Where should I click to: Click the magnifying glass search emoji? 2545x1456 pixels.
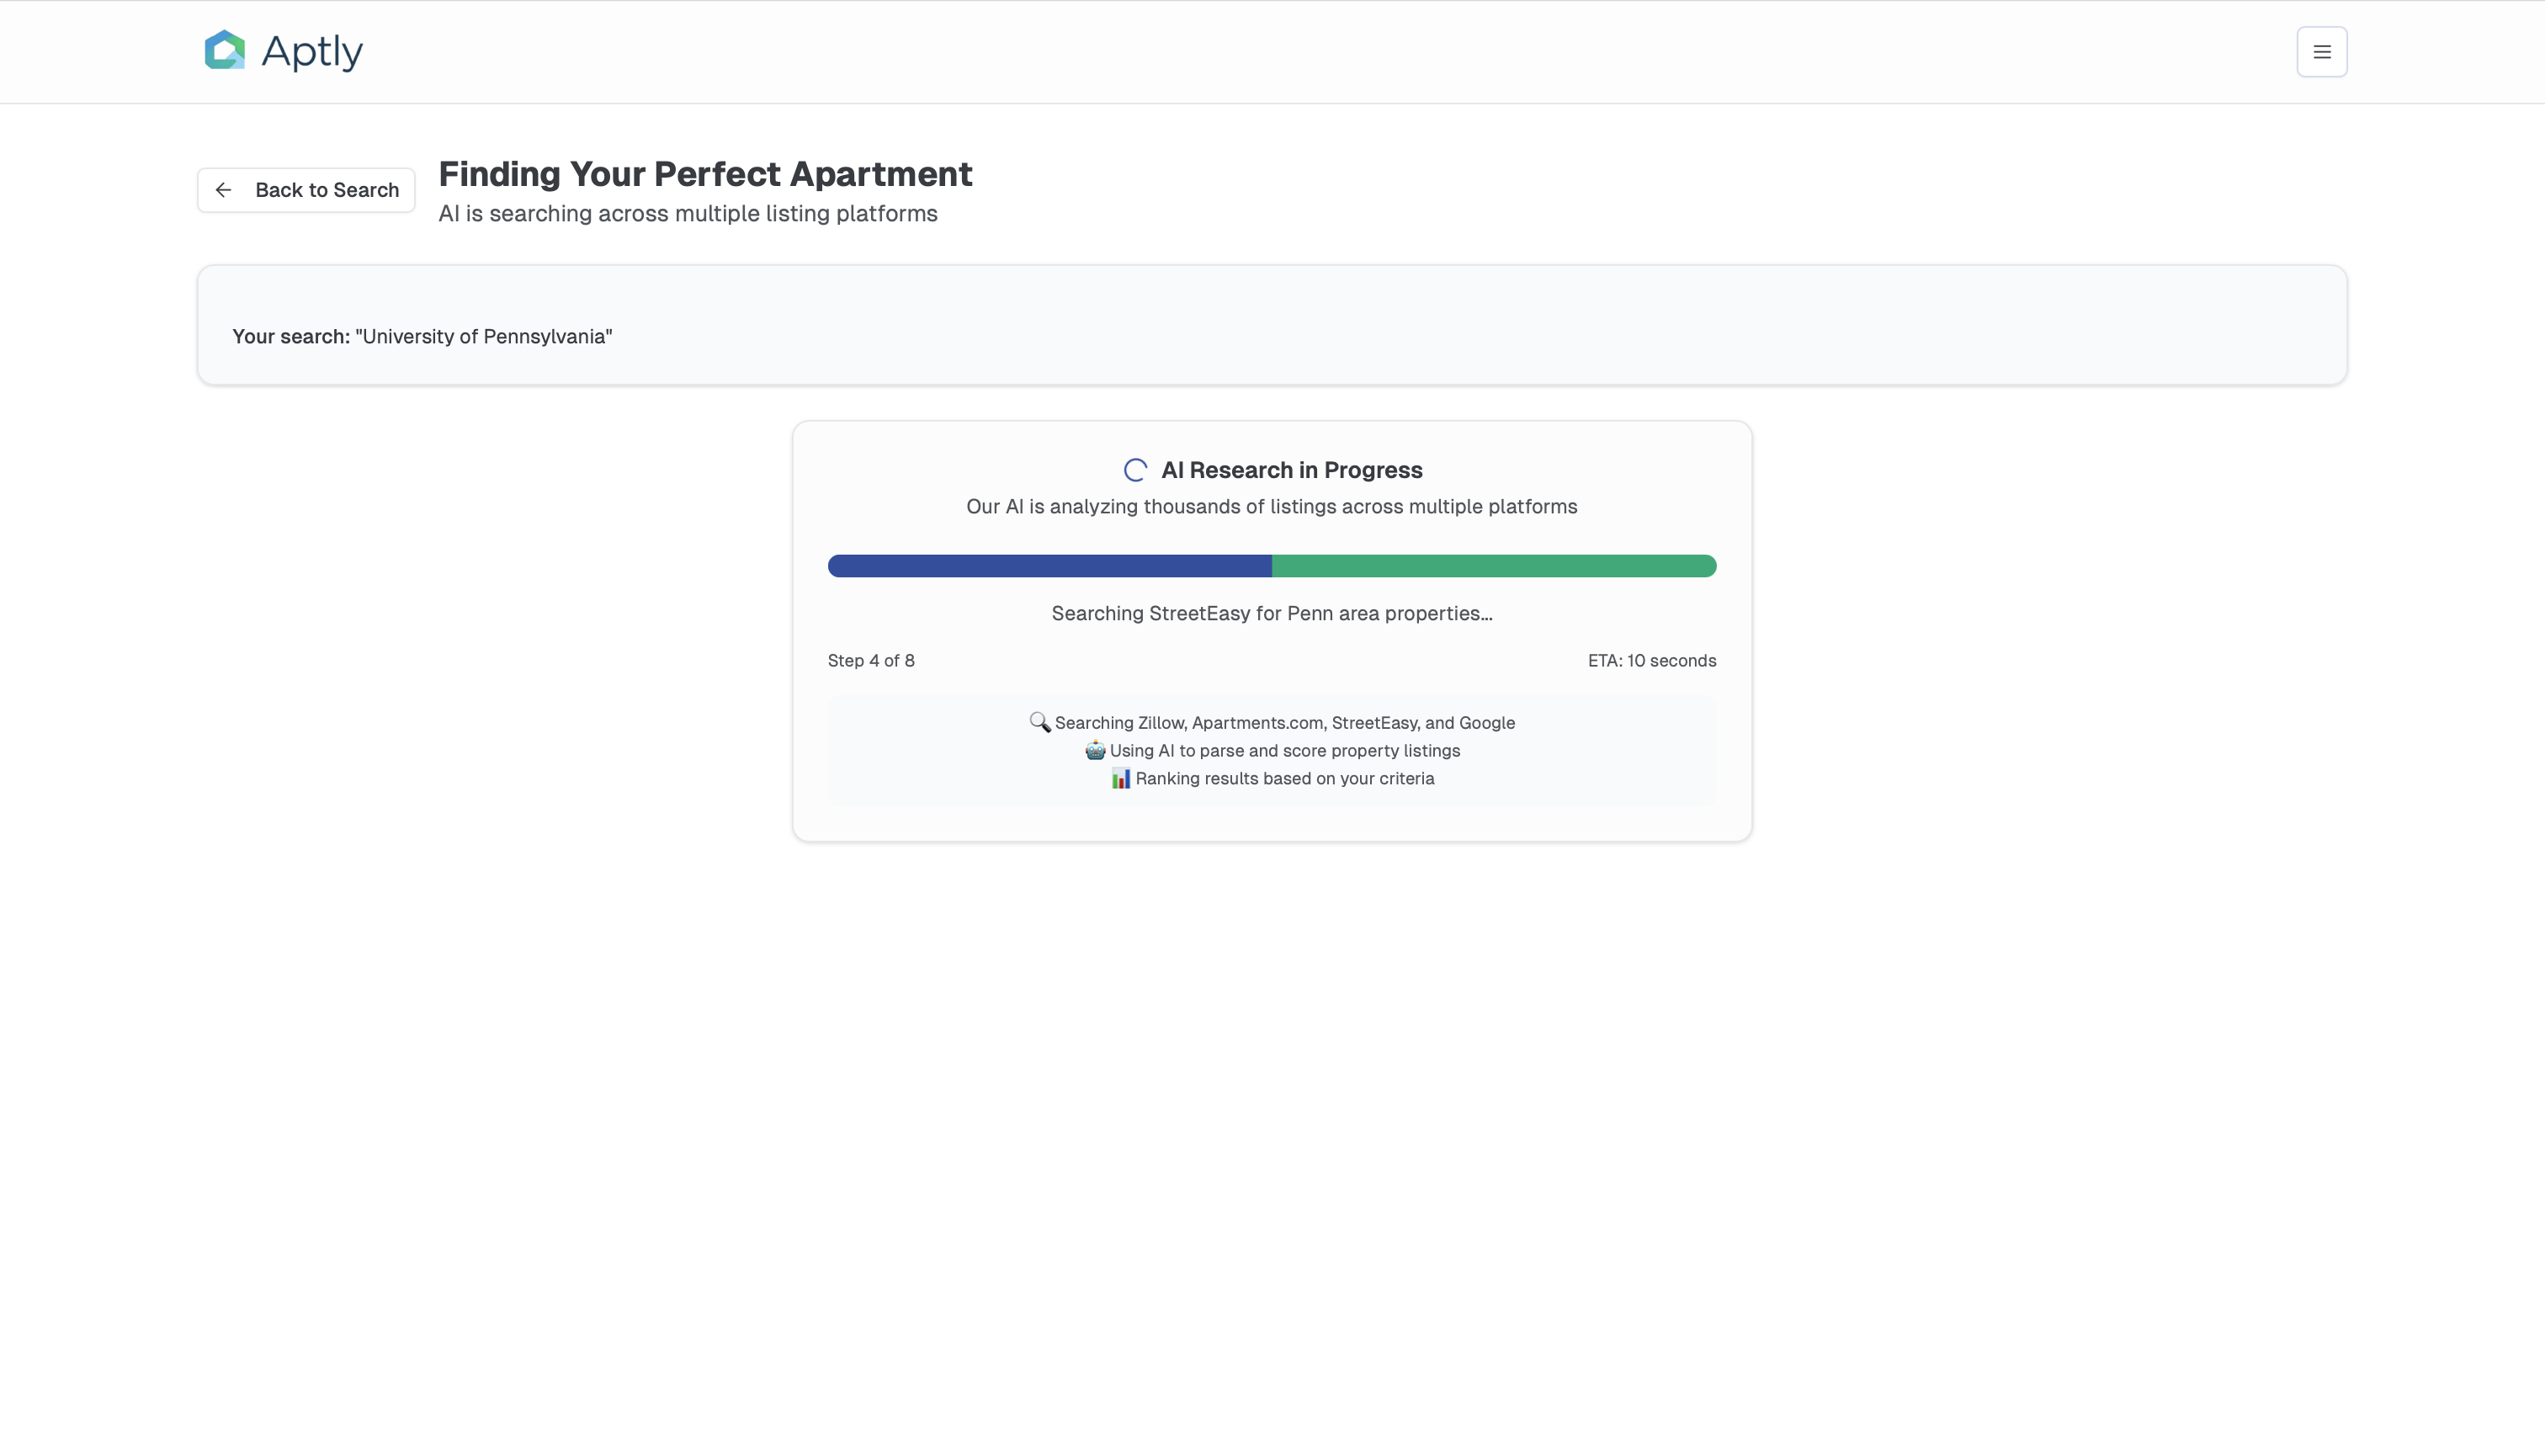pyautogui.click(x=1039, y=722)
